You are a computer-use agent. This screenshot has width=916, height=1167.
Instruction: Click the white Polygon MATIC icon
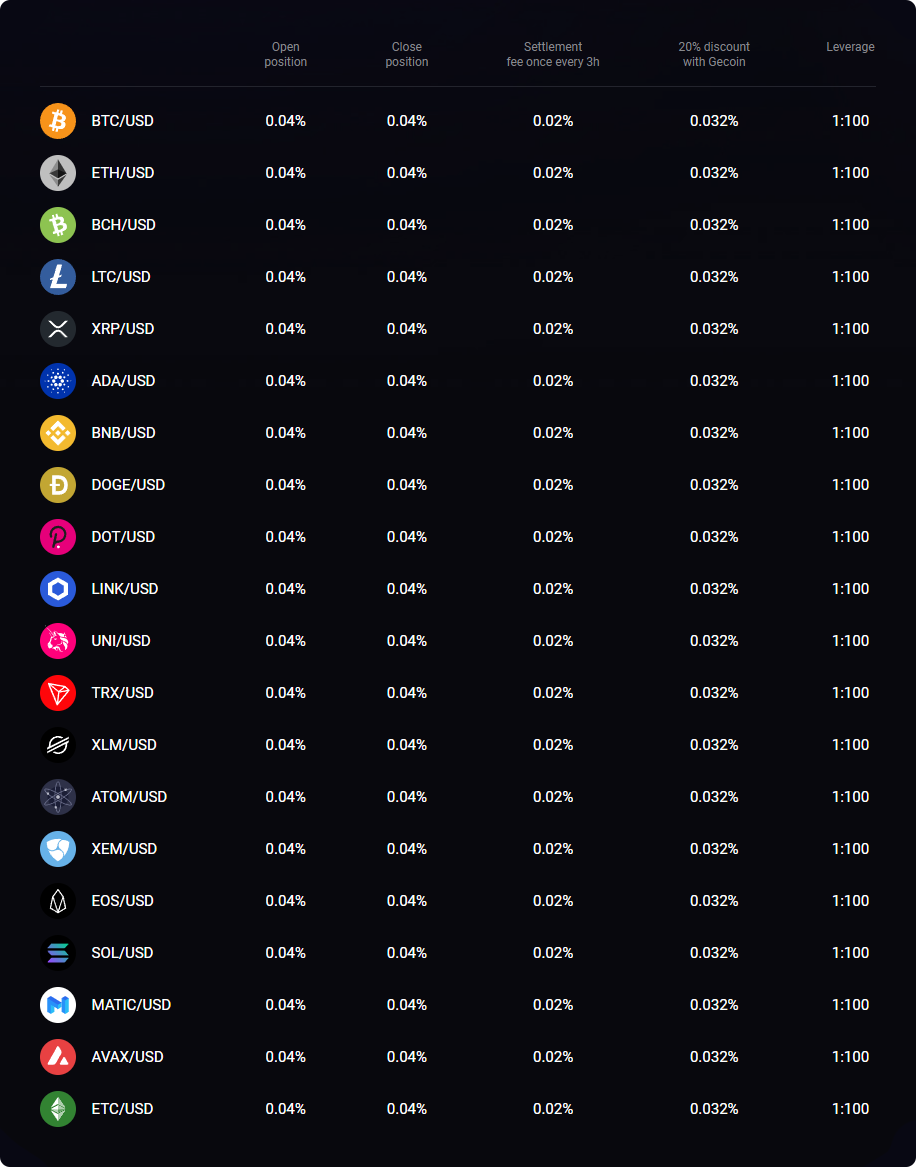pyautogui.click(x=58, y=1005)
